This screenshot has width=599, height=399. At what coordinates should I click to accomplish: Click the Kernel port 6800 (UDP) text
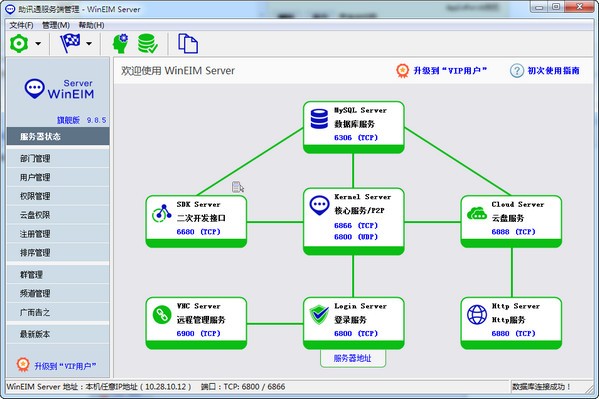(356, 237)
